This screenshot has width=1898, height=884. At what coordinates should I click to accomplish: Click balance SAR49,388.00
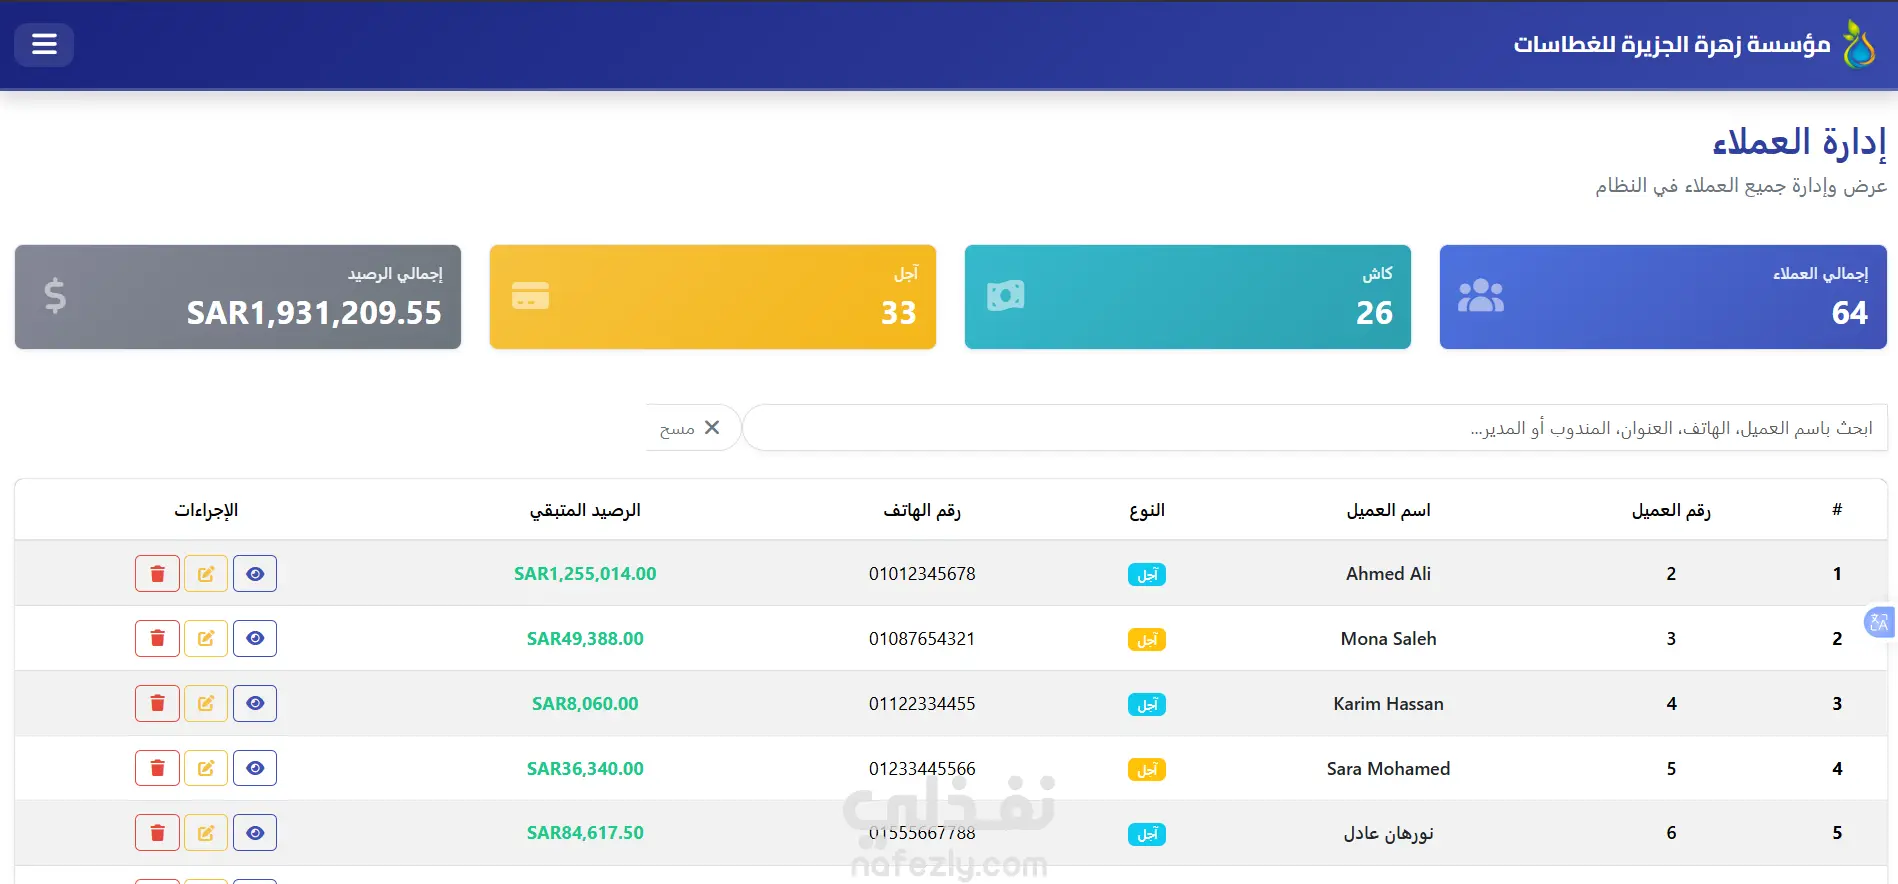[585, 639]
